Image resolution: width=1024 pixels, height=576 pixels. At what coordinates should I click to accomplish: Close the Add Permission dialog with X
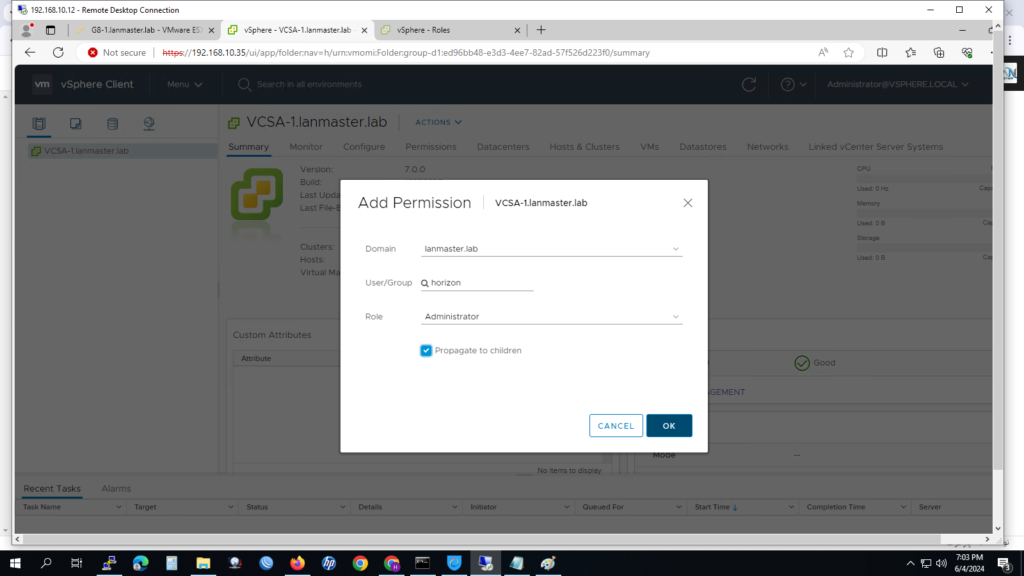pyautogui.click(x=688, y=203)
